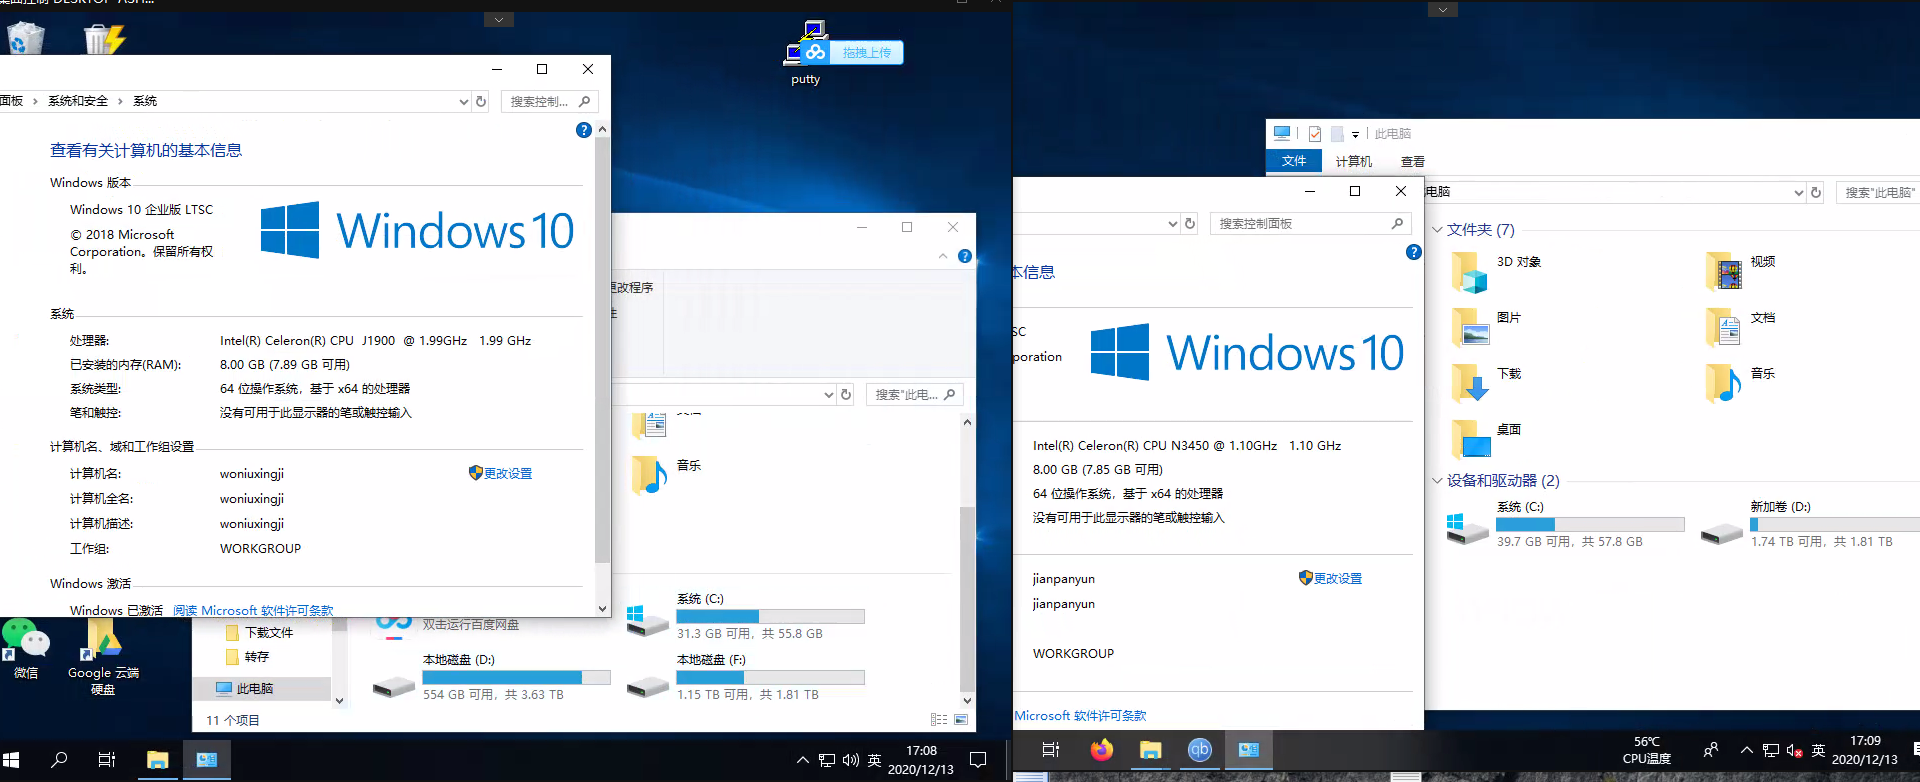
Task: Open the 微信 WeChat desktop icon
Action: (x=26, y=648)
